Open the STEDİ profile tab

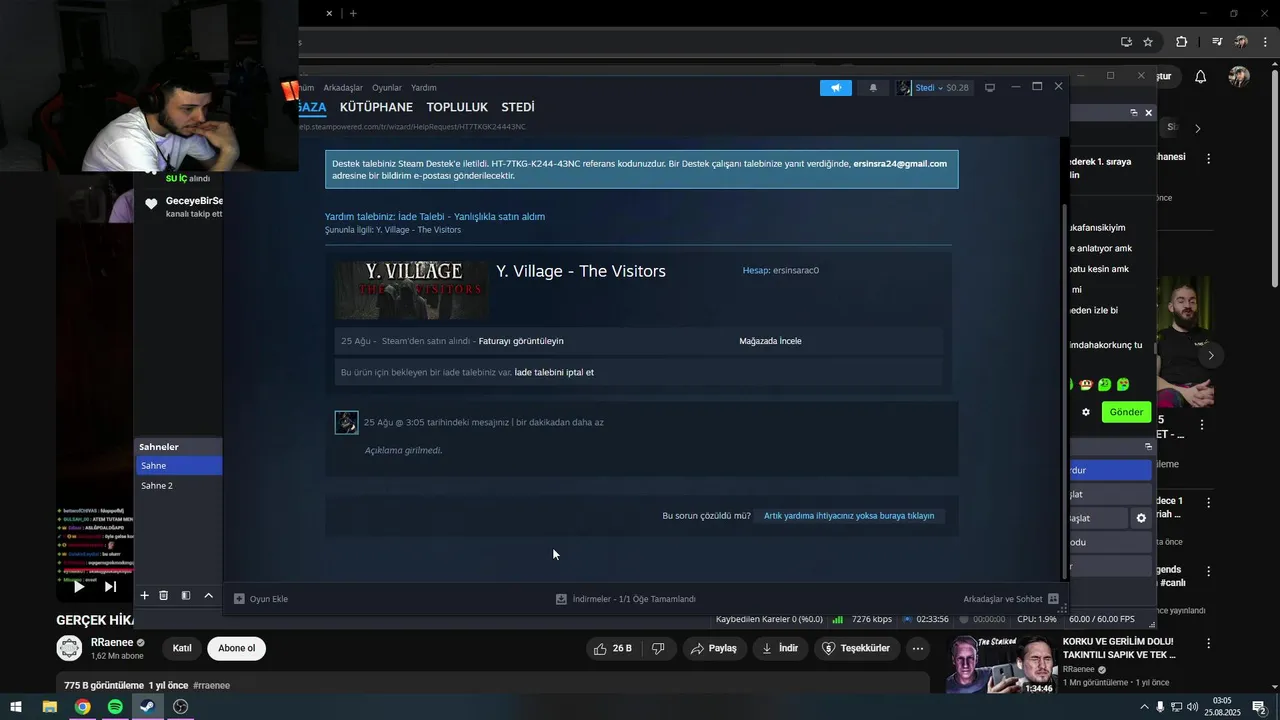518,107
